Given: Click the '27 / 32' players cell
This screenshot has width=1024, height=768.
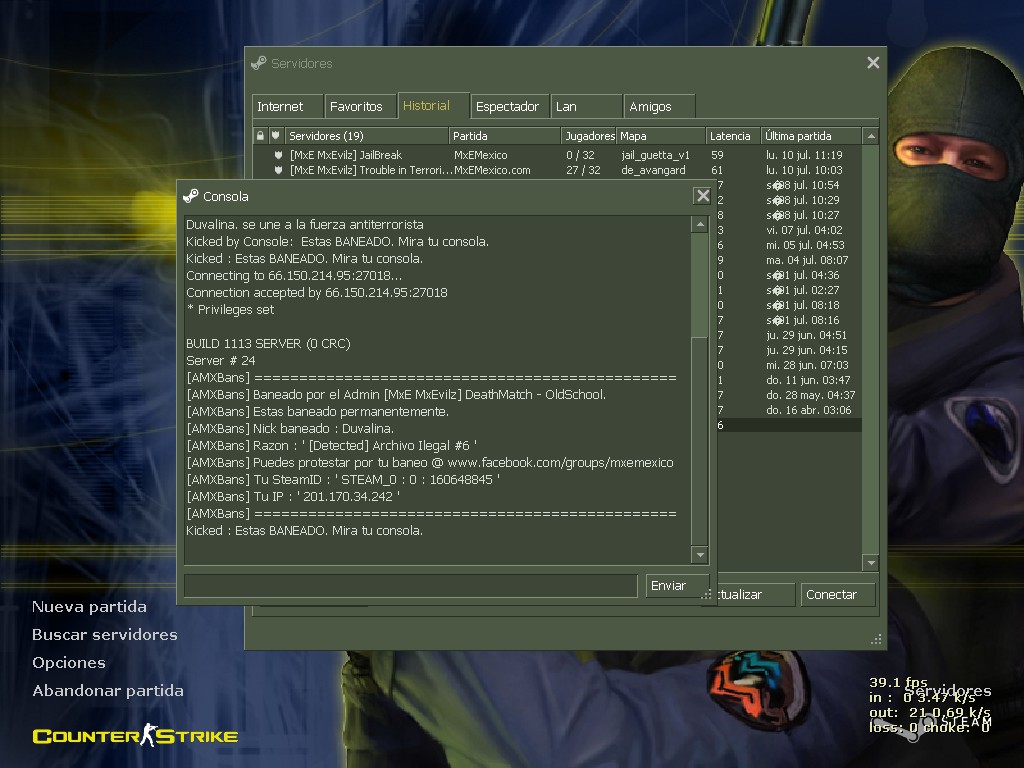Looking at the screenshot, I should point(583,170).
